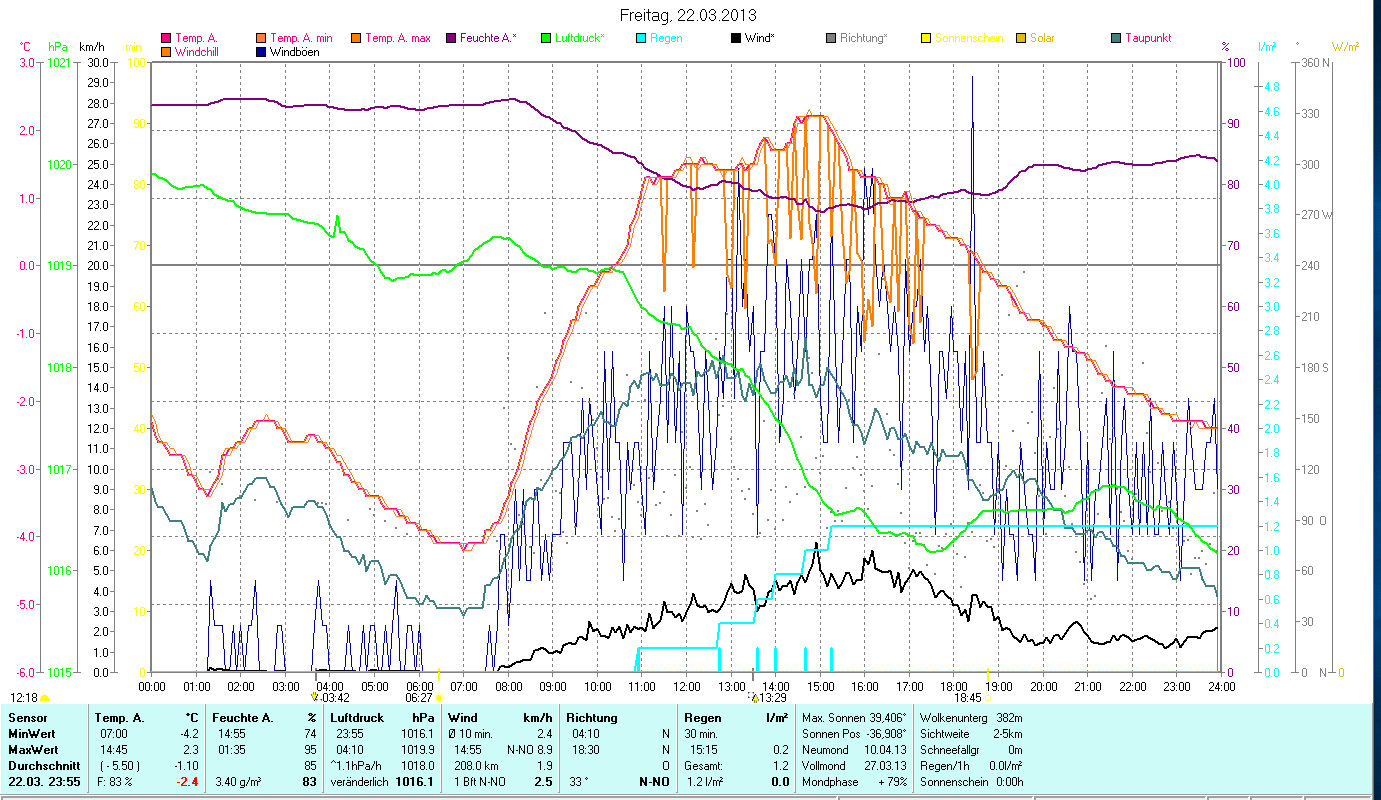1381x800 pixels.
Task: Select the Taupunkt legend swatch
Action: click(1116, 39)
